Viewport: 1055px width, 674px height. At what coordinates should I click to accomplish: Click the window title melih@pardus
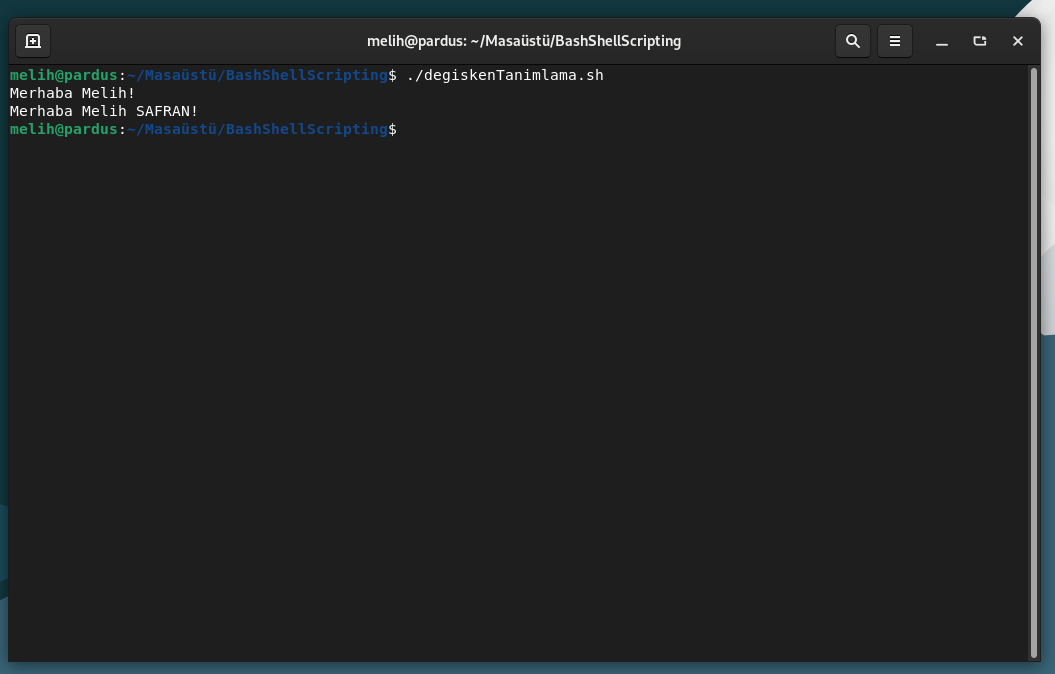coord(523,41)
